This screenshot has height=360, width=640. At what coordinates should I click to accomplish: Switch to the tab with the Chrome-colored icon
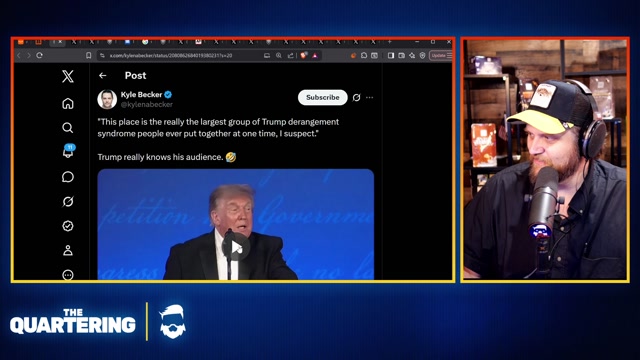tap(145, 42)
